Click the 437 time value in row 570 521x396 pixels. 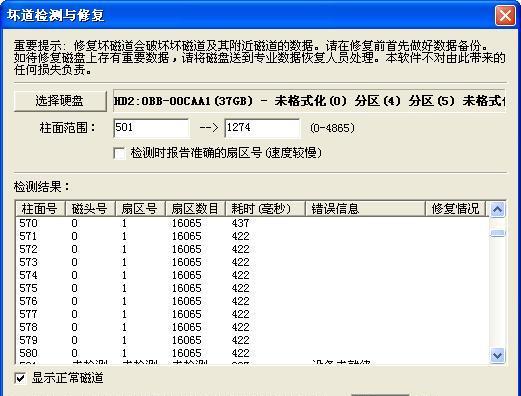[240, 223]
